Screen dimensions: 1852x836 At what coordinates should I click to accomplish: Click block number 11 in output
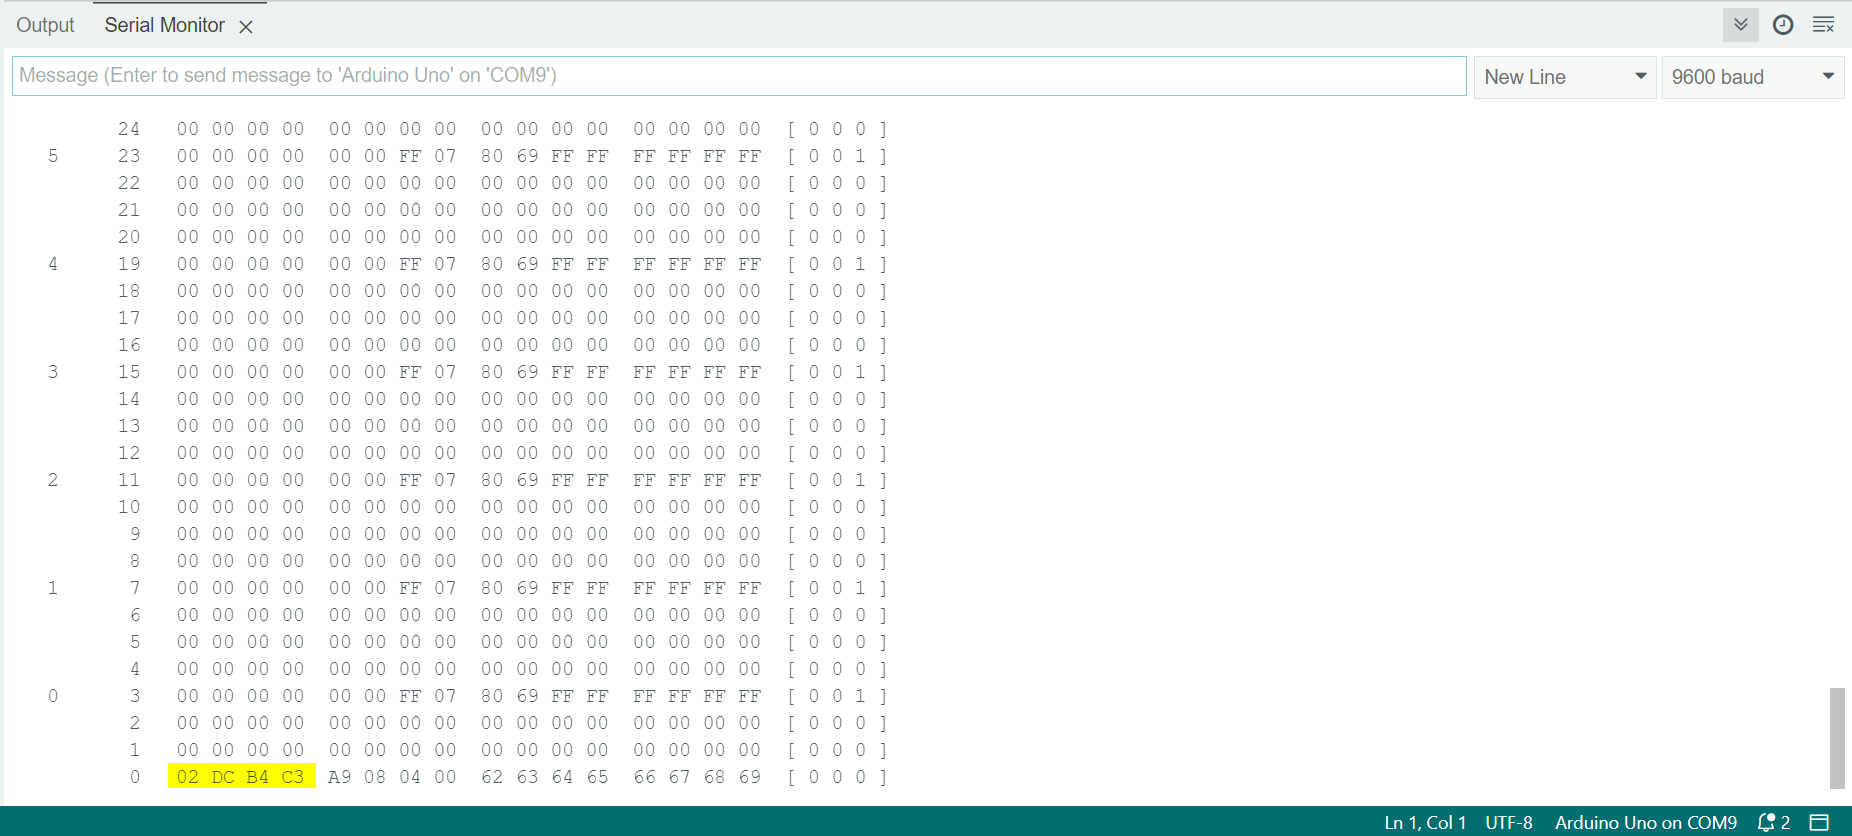point(129,480)
